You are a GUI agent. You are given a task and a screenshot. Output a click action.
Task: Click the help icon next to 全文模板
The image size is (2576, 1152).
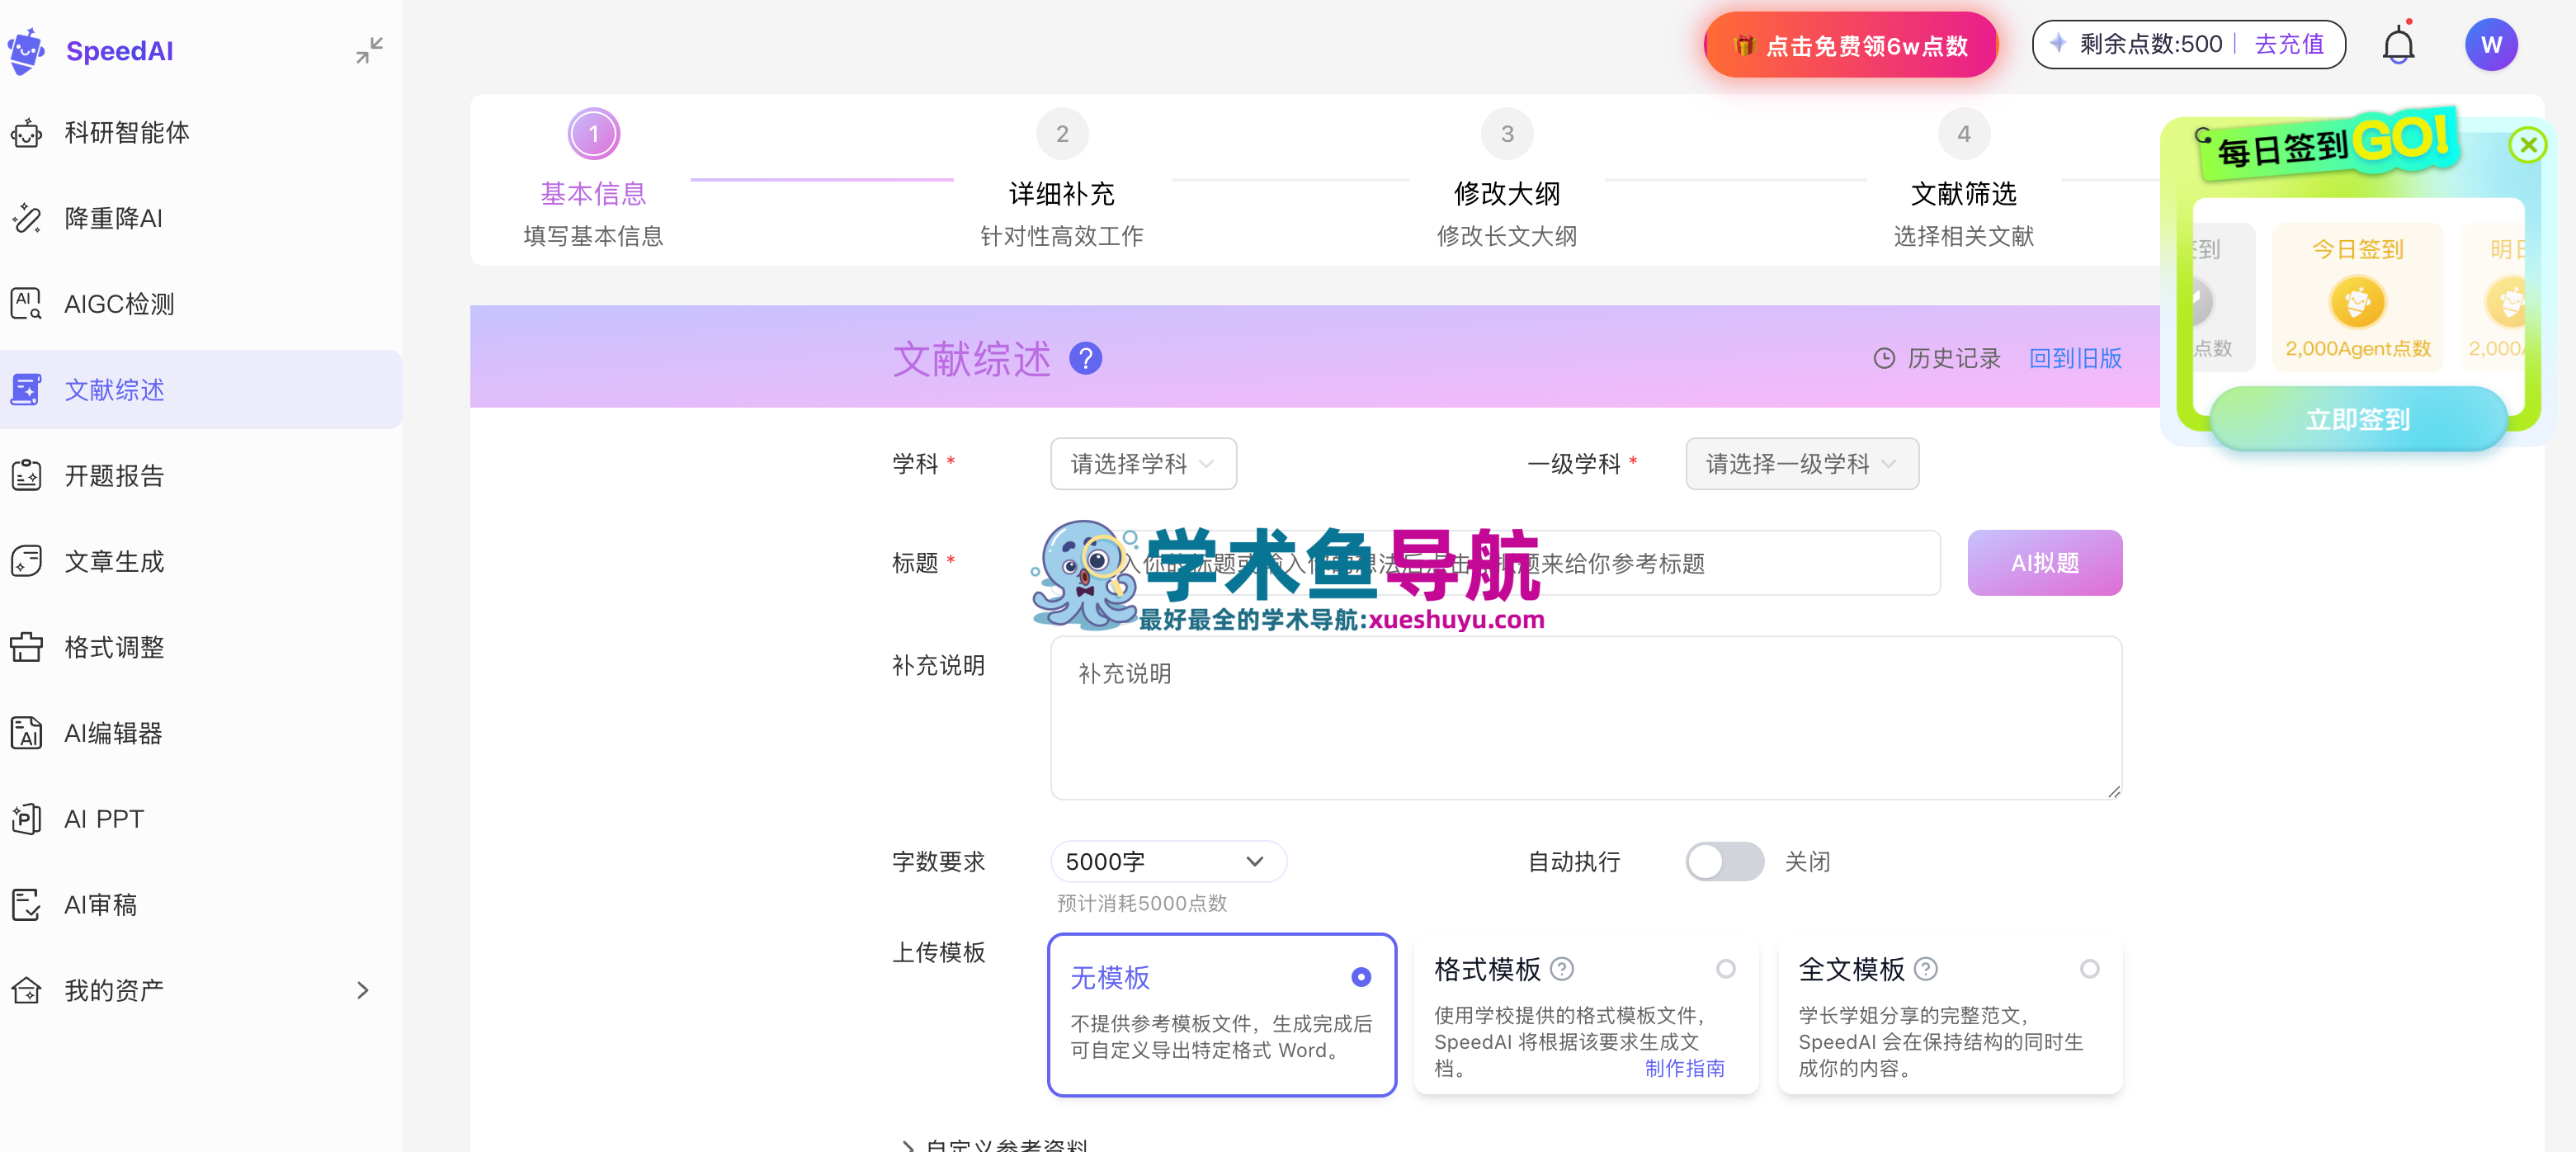[1926, 969]
